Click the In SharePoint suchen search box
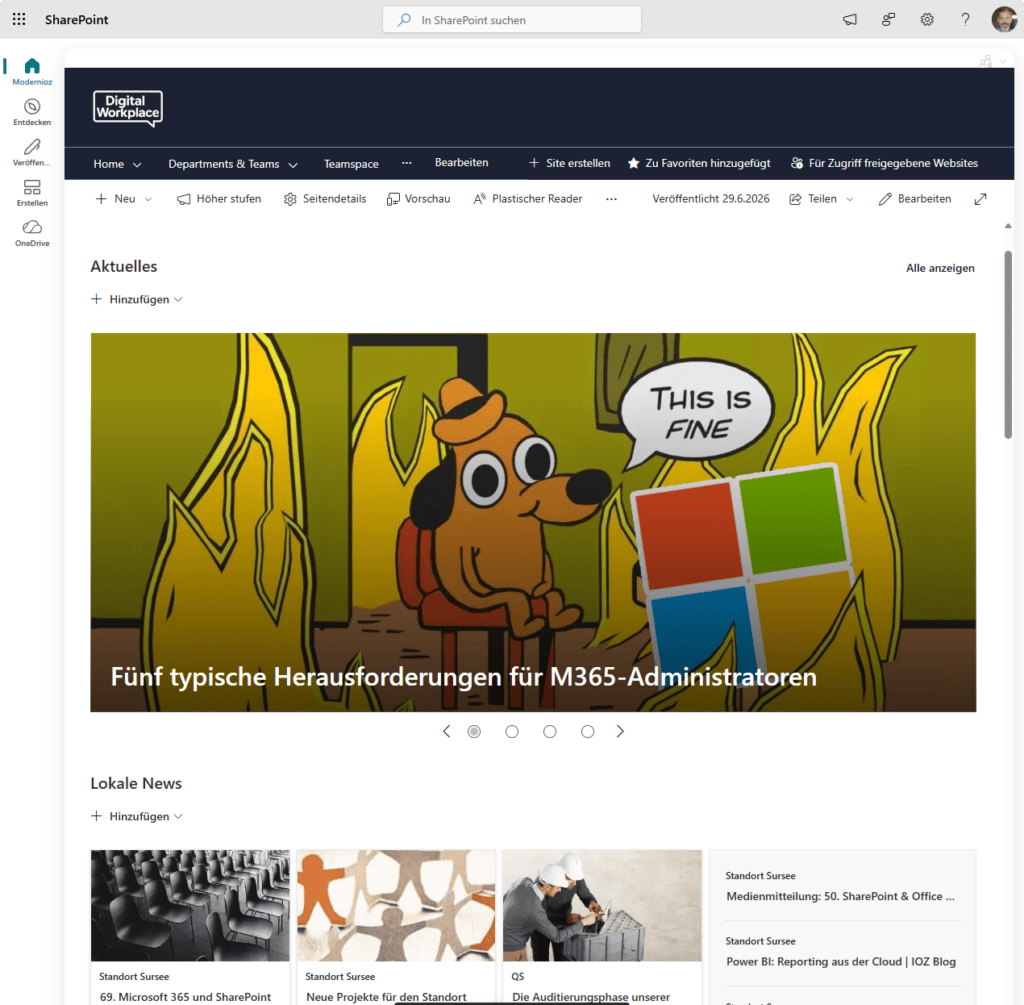Image resolution: width=1024 pixels, height=1005 pixels. point(512,20)
